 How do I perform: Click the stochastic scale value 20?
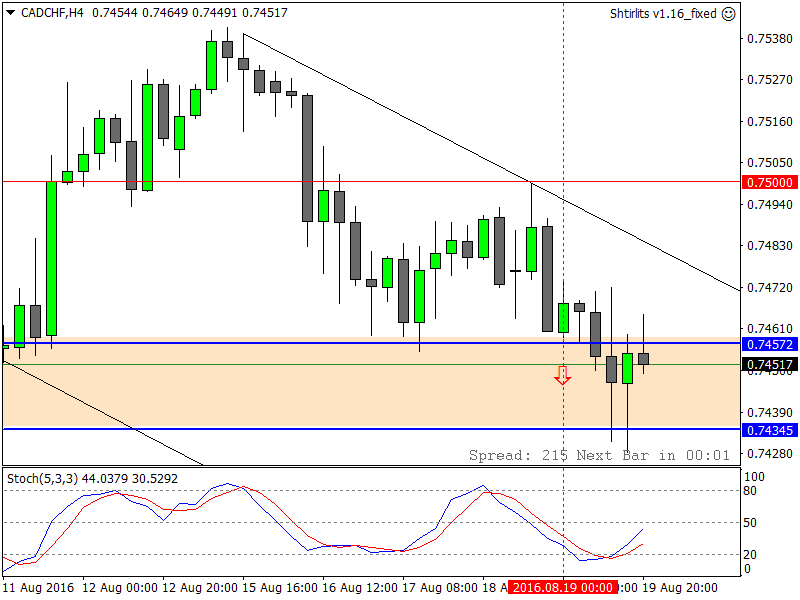(x=750, y=554)
